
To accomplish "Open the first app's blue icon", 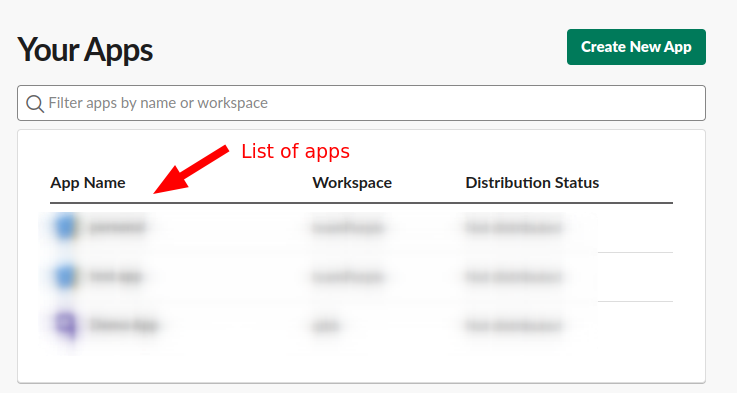I will tap(65, 227).
